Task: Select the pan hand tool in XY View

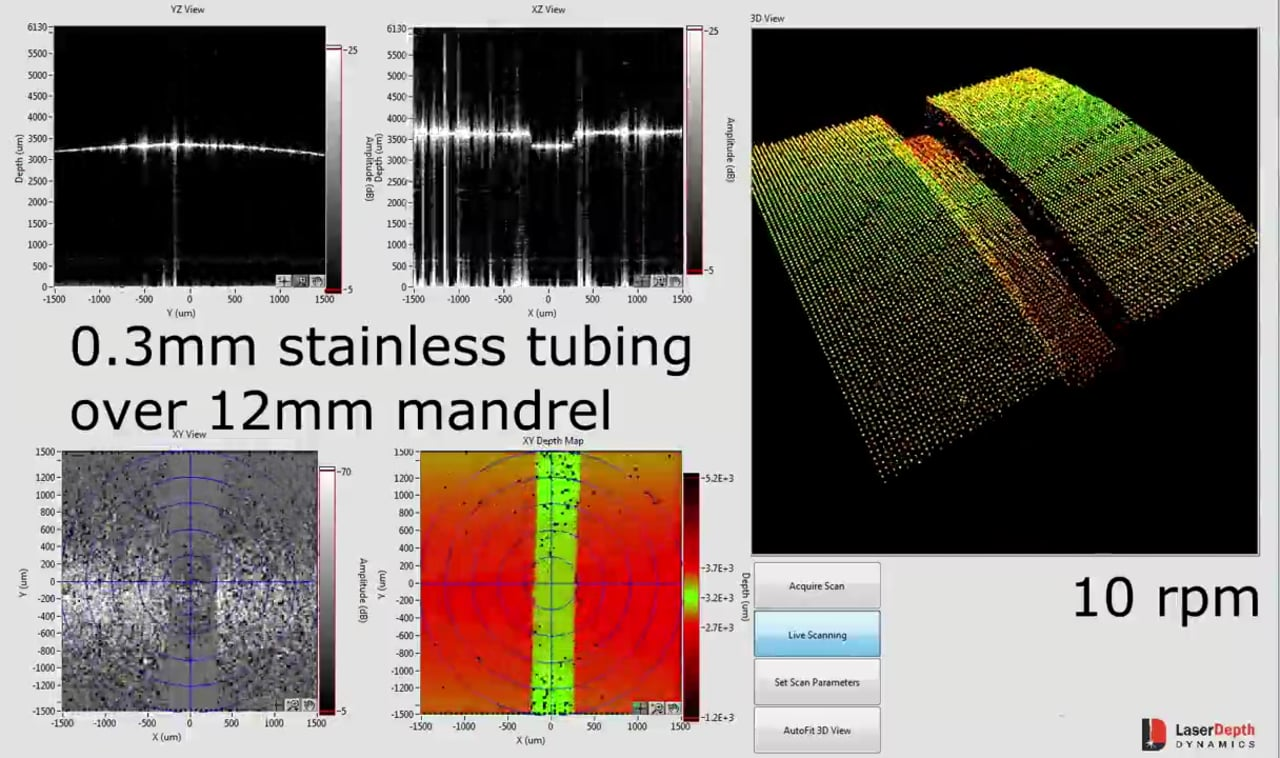Action: click(x=309, y=705)
